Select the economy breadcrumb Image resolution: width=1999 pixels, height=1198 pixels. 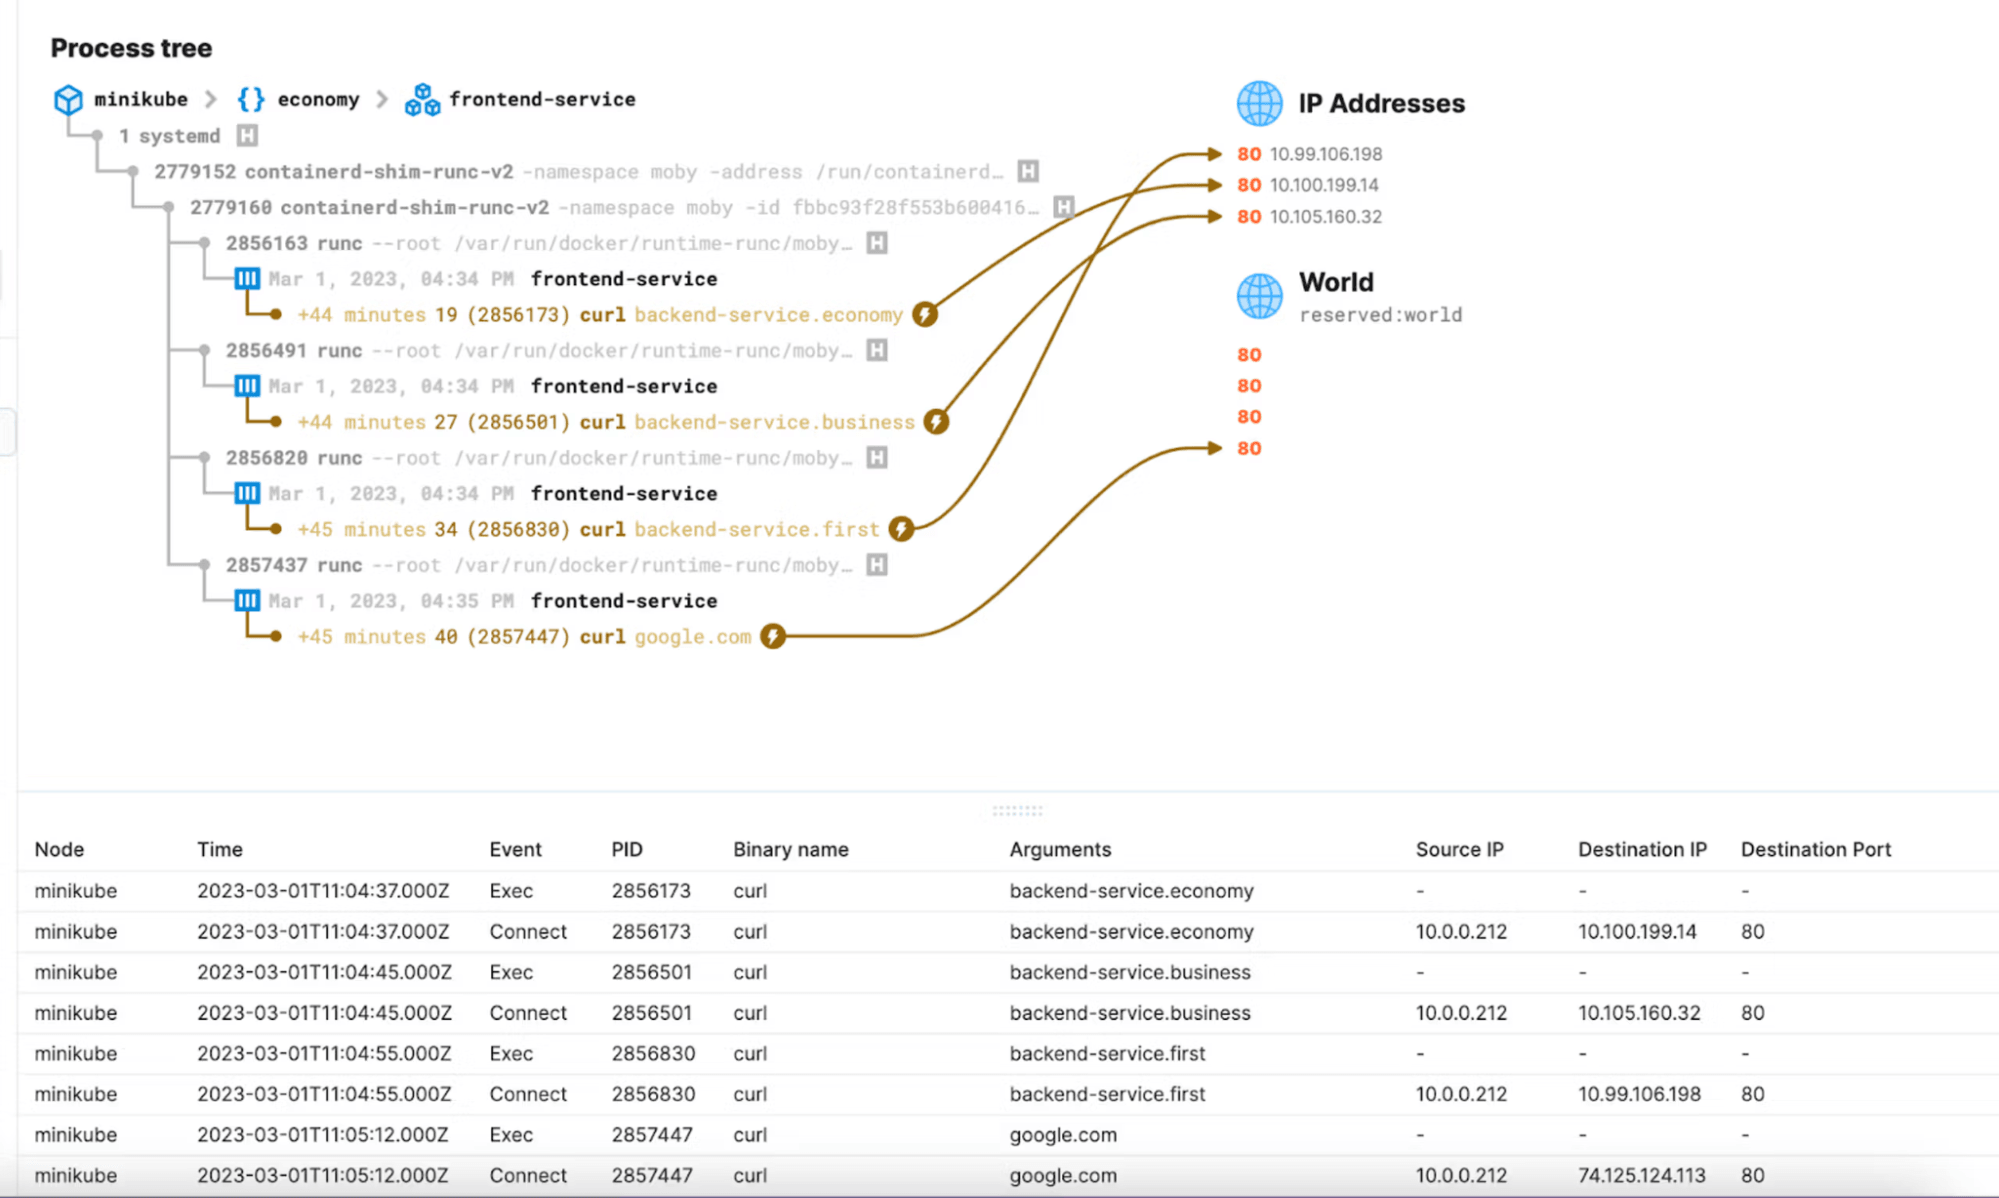(x=318, y=99)
